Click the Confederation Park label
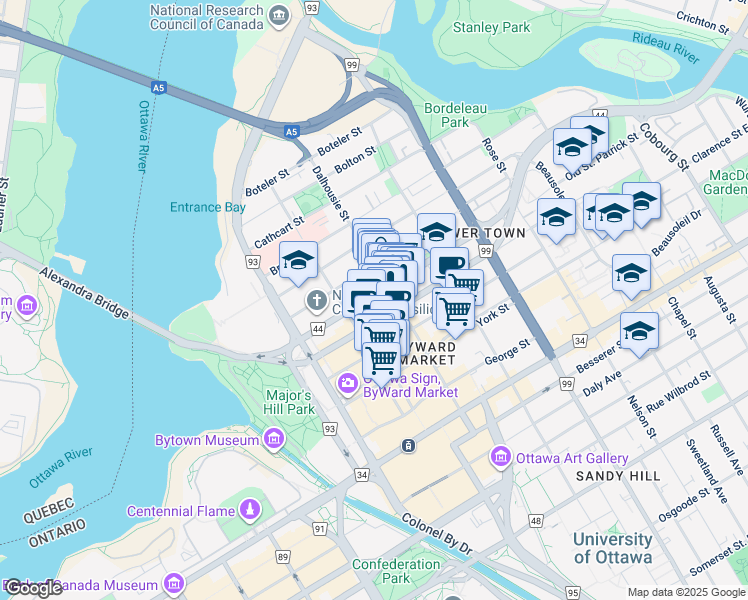 pyautogui.click(x=396, y=571)
